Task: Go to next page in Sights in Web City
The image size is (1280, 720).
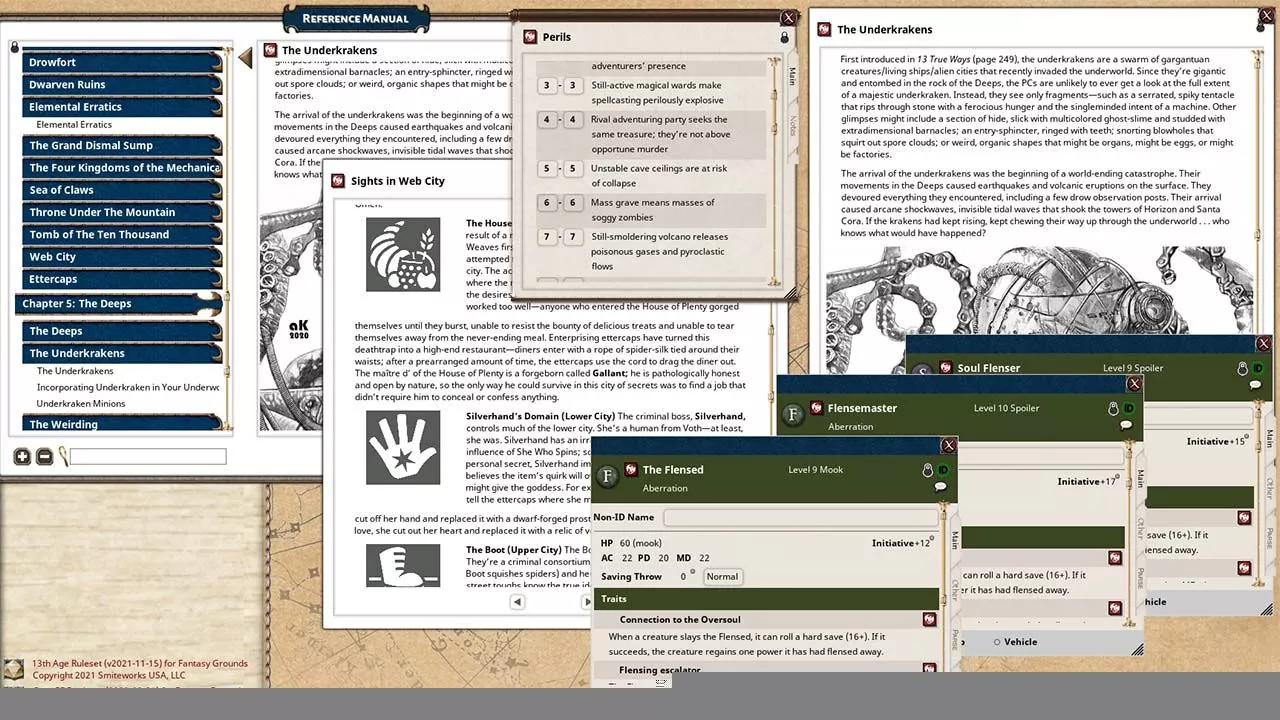Action: point(587,601)
